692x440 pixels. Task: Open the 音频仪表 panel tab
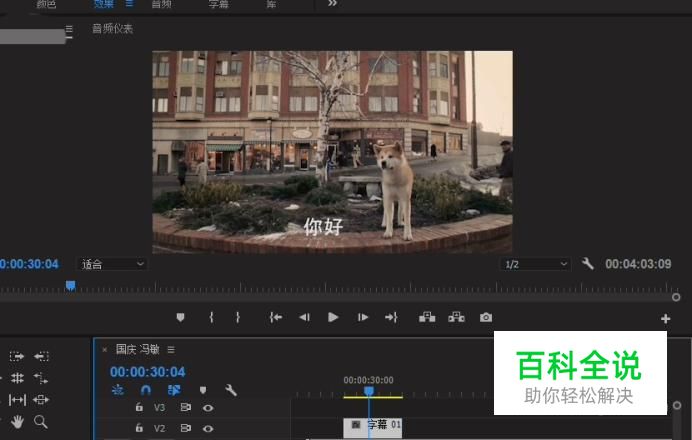tap(113, 29)
